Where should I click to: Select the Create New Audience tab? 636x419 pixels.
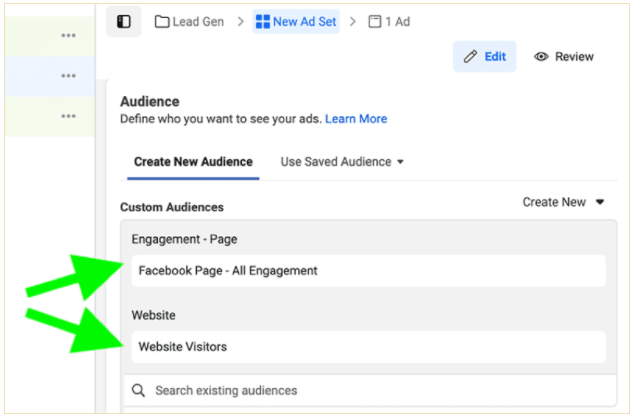tap(193, 162)
